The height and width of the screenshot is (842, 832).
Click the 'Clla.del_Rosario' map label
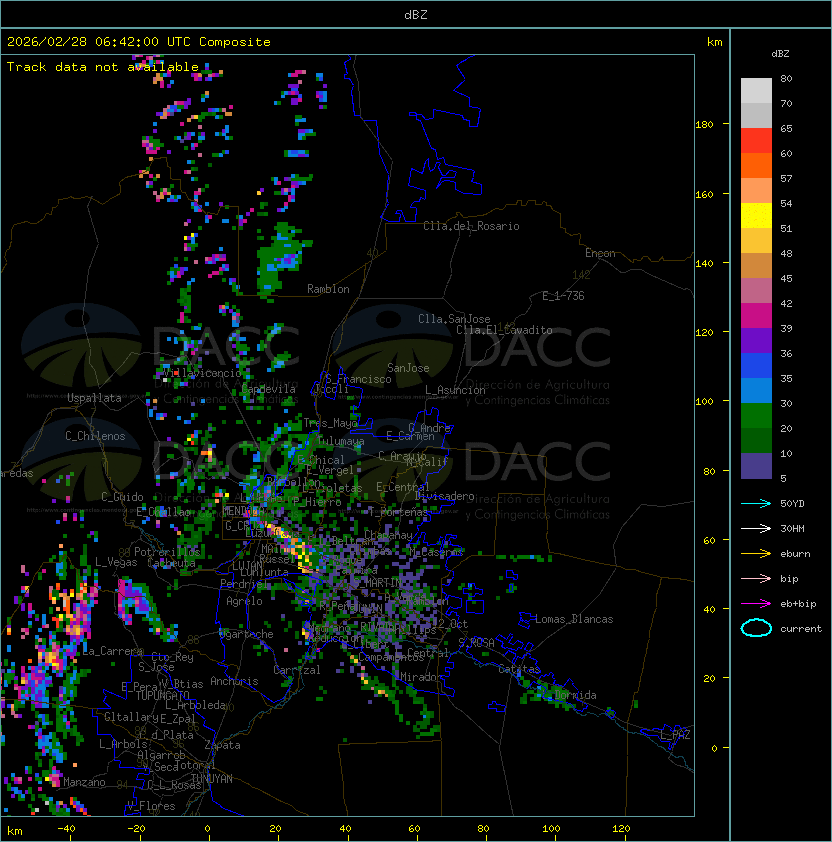point(471,226)
